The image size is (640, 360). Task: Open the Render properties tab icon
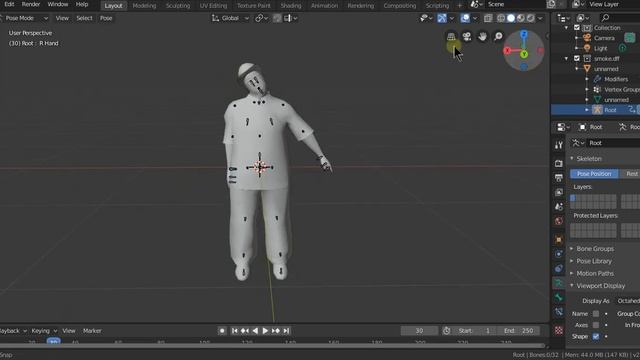point(559,163)
